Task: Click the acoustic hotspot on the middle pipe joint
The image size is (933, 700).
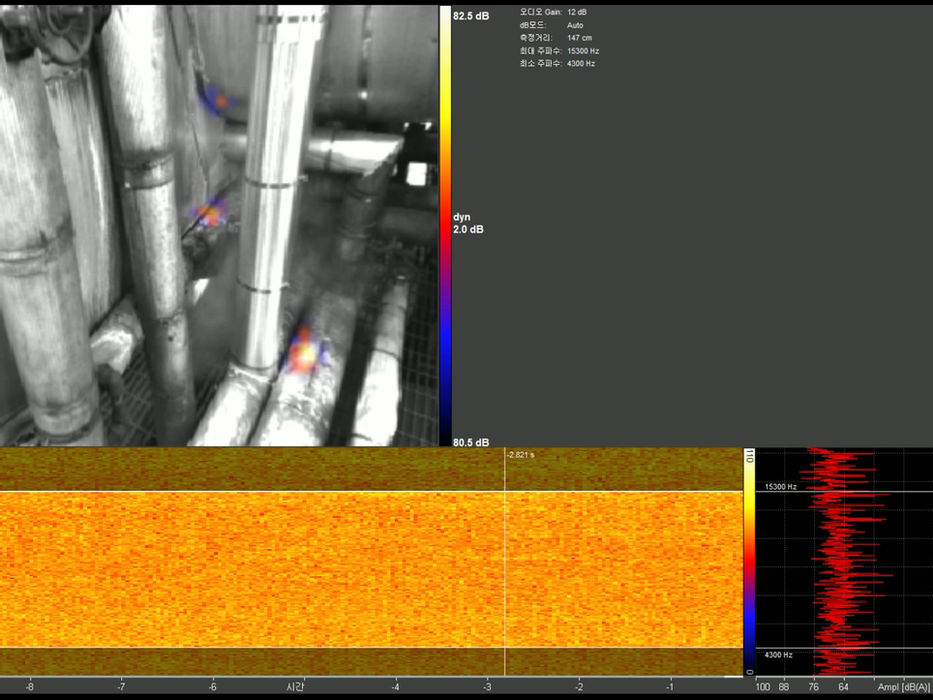Action: [x=209, y=214]
